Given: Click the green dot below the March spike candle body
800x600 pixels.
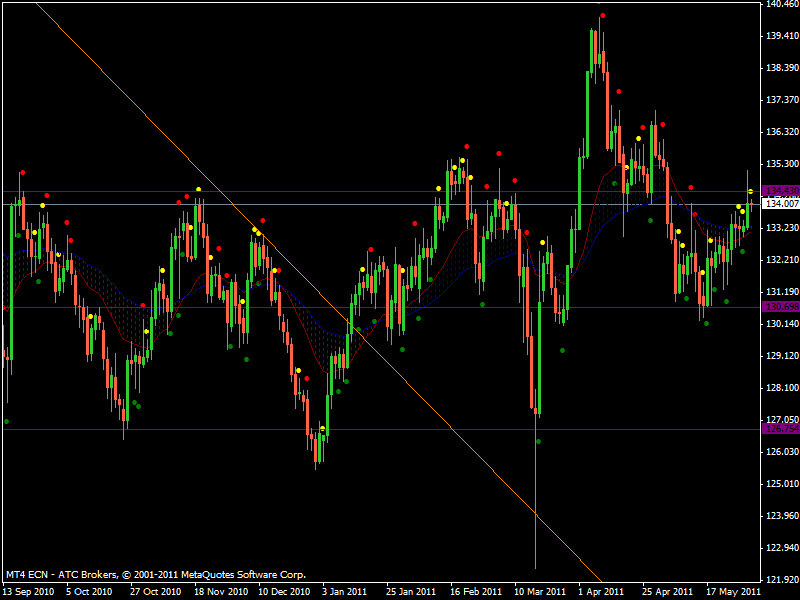Looking at the screenshot, I should click(x=539, y=441).
